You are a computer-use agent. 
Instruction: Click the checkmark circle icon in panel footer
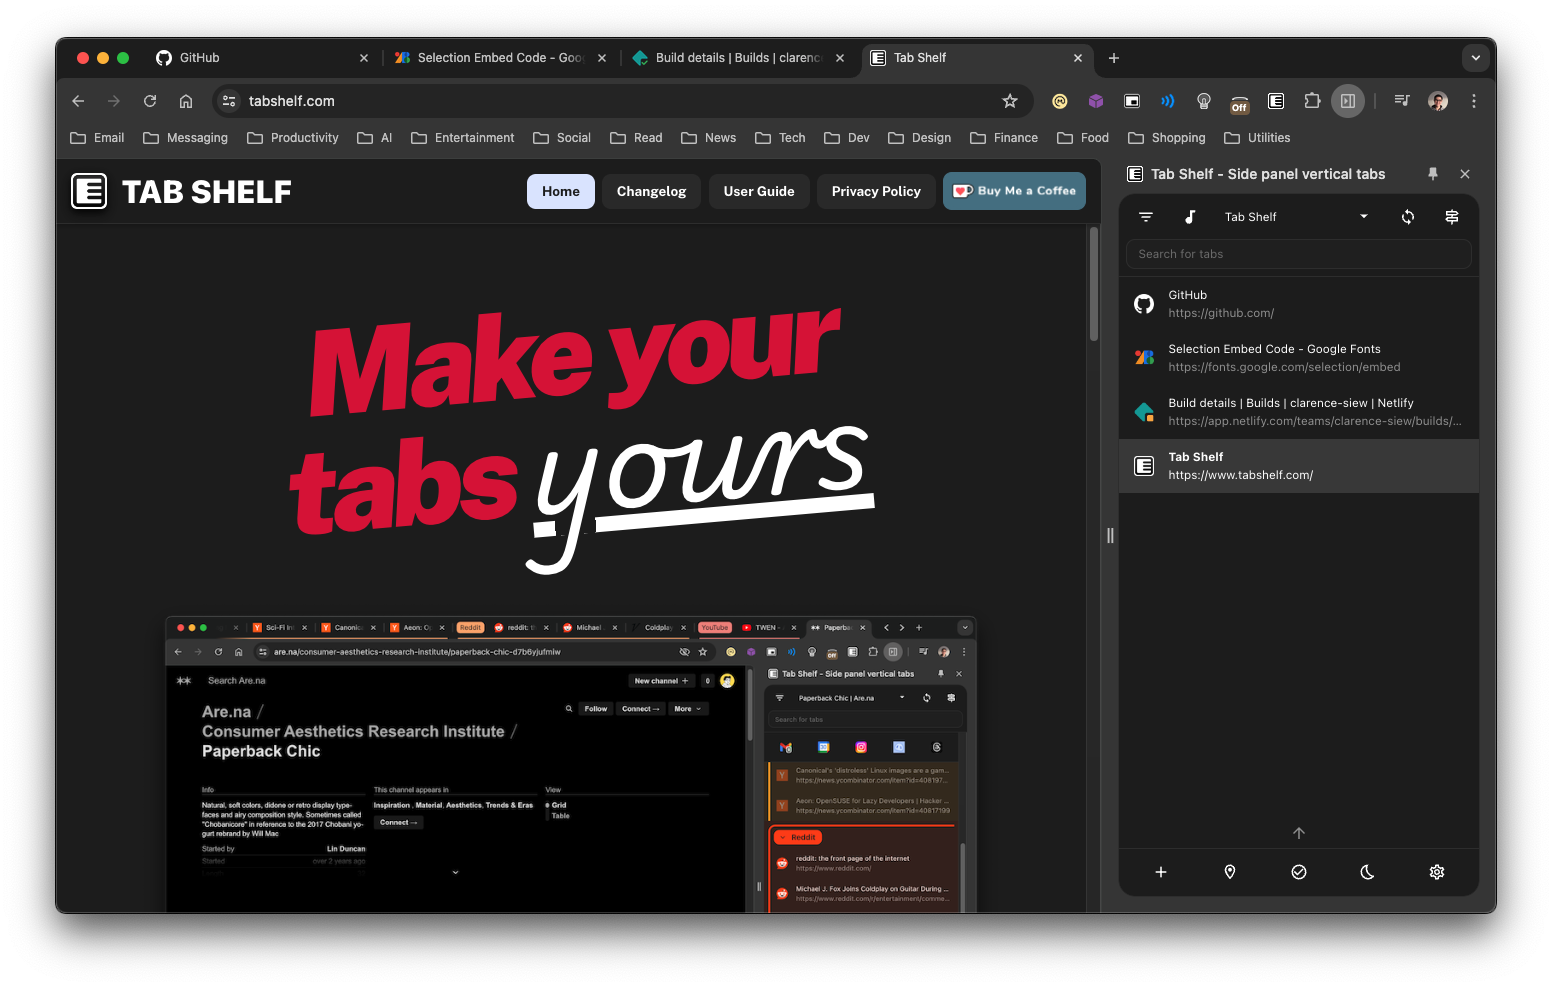[x=1299, y=872]
